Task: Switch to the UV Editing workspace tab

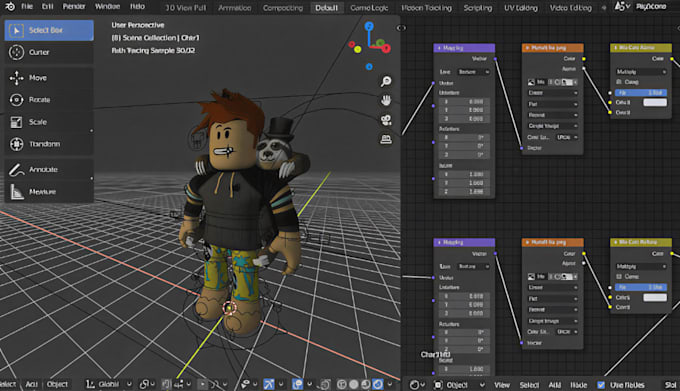Action: 521,8
